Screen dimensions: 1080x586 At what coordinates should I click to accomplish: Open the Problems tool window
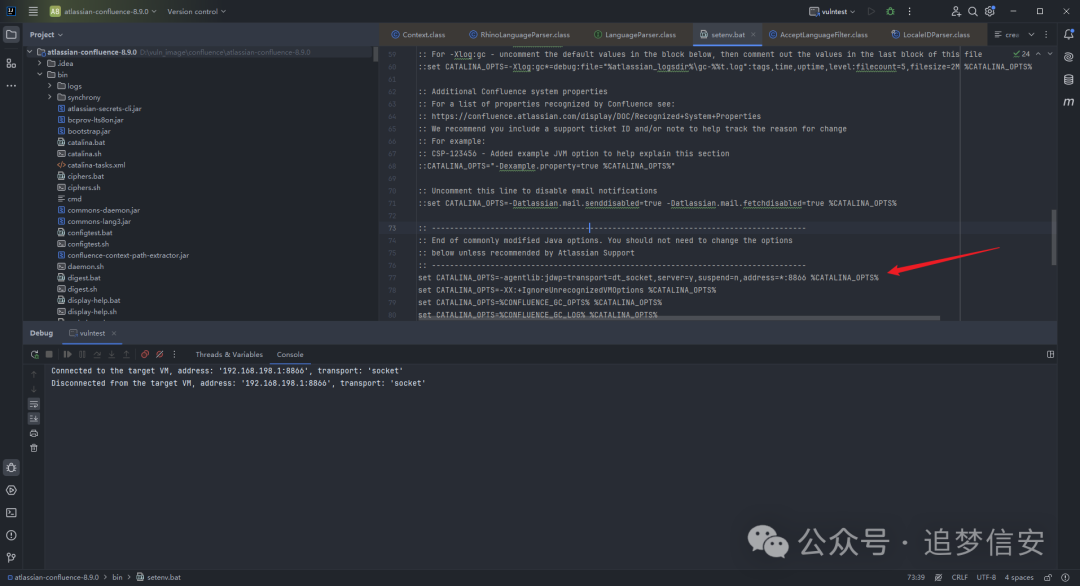pos(11,535)
